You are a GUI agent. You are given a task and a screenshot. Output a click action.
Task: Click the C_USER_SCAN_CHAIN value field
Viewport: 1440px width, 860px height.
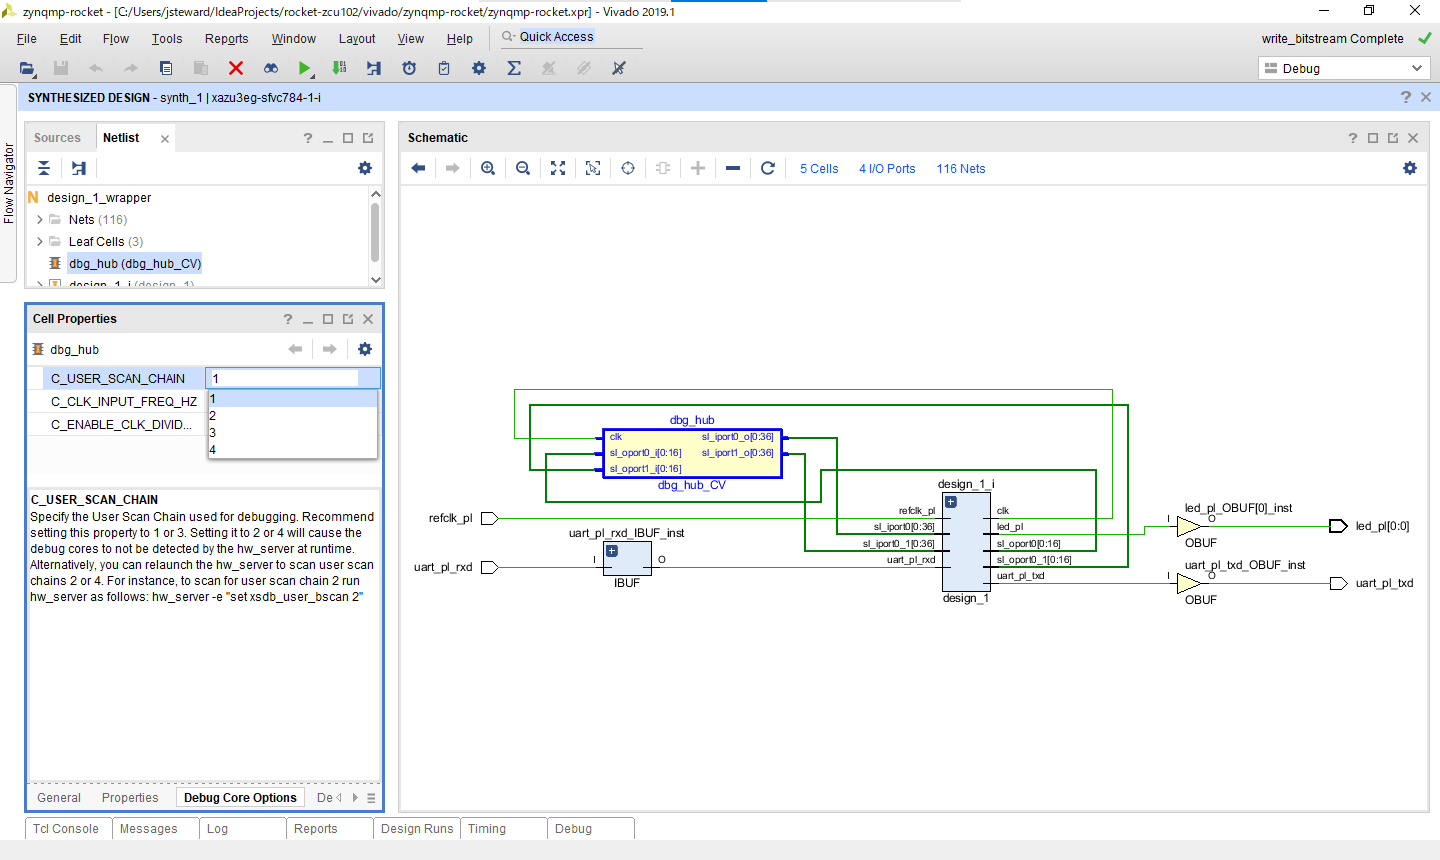pyautogui.click(x=292, y=378)
